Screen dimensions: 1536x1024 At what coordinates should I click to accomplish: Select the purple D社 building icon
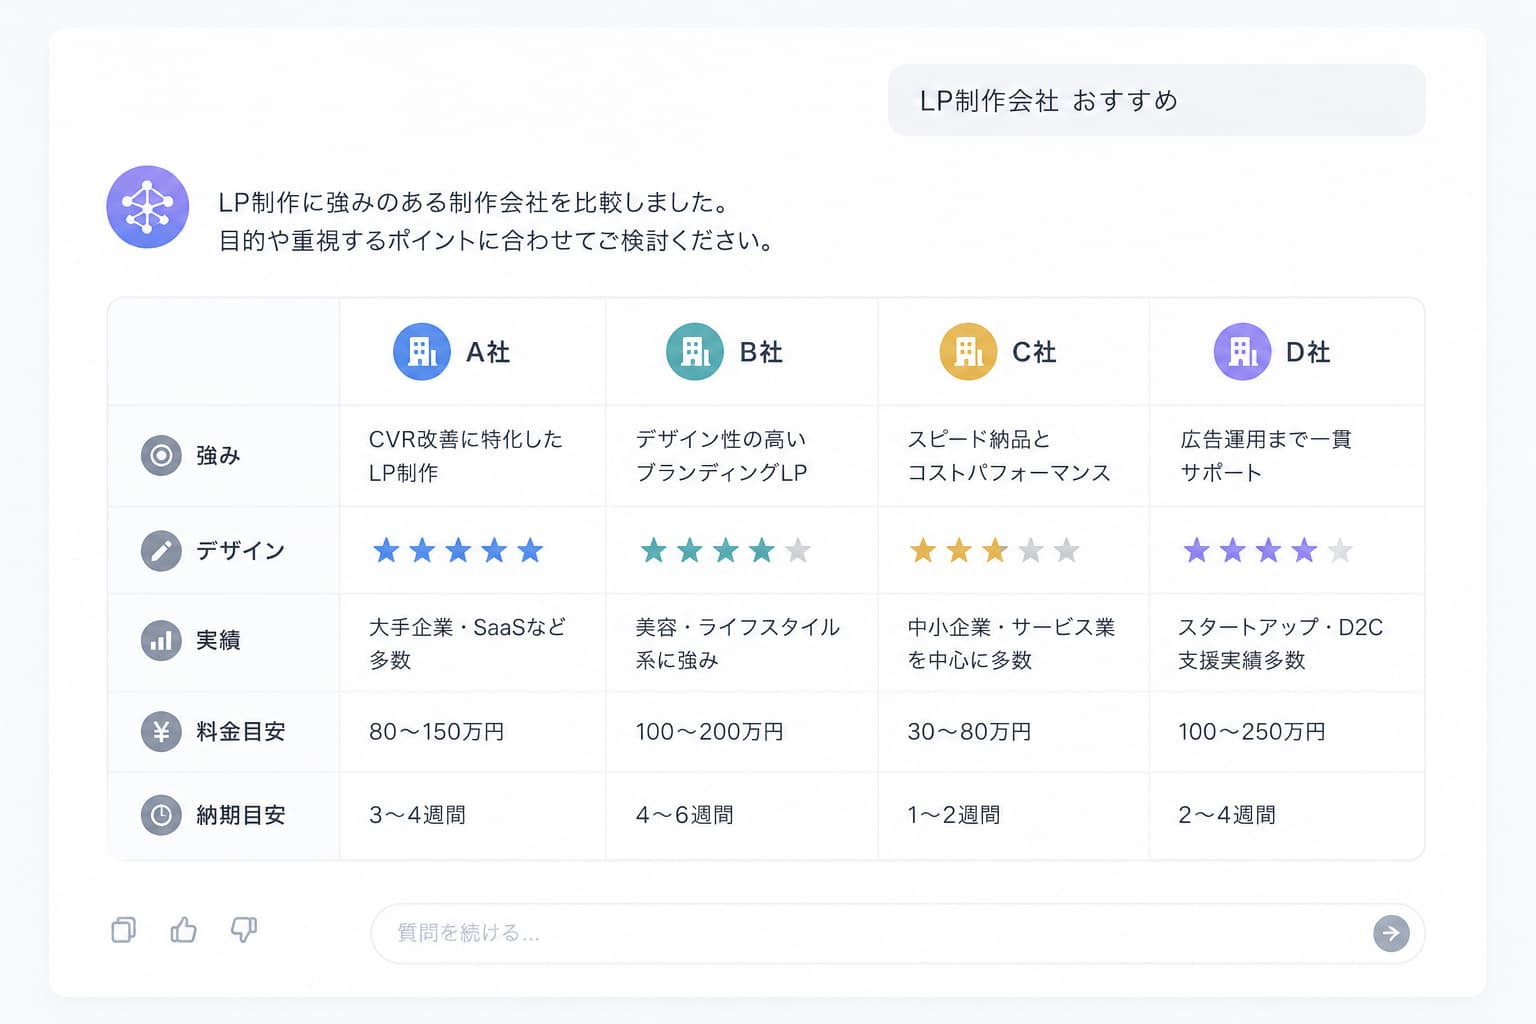click(x=1242, y=352)
